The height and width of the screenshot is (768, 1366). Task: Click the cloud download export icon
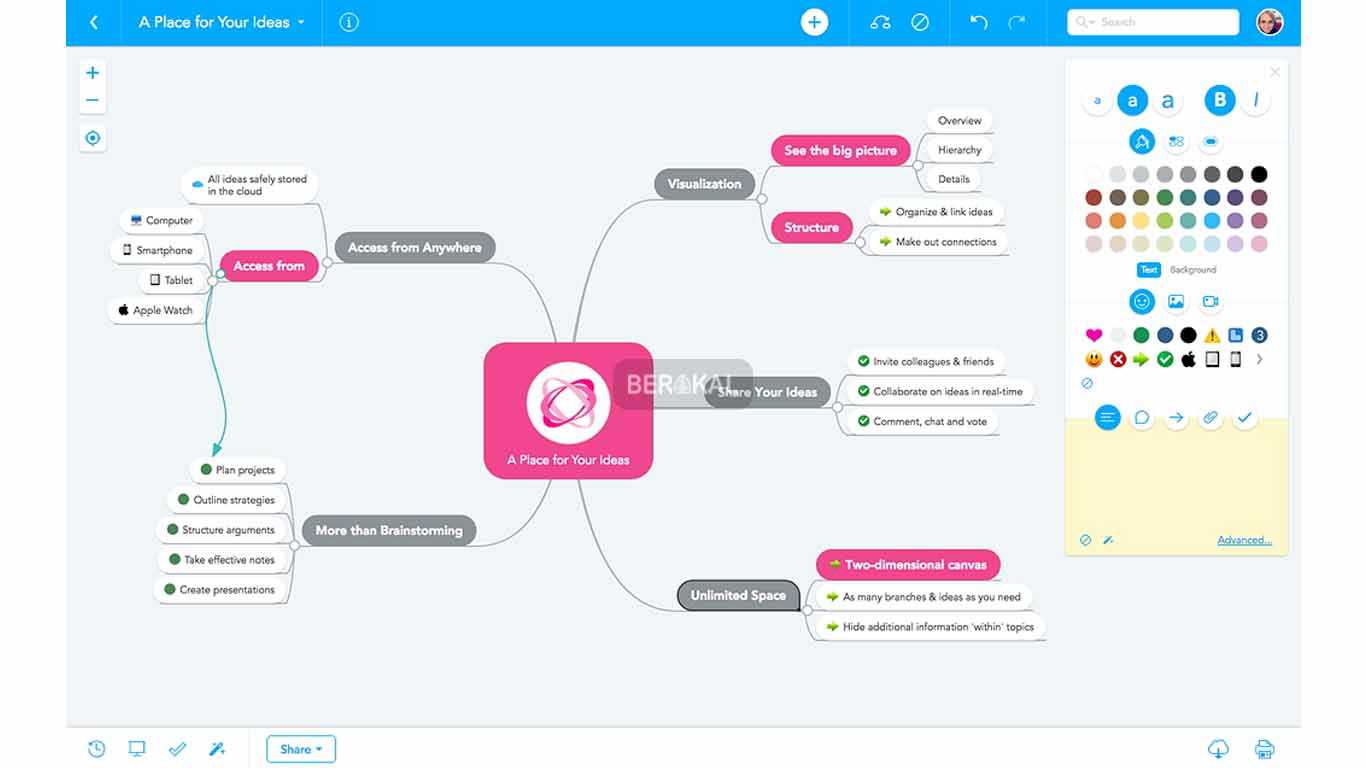point(1218,749)
